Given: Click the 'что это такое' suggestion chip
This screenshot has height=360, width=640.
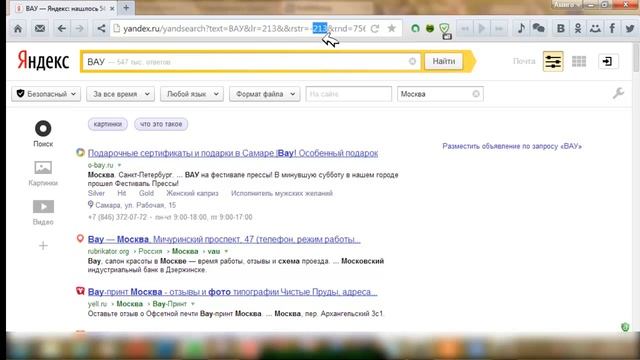Looking at the screenshot, I should (161, 124).
